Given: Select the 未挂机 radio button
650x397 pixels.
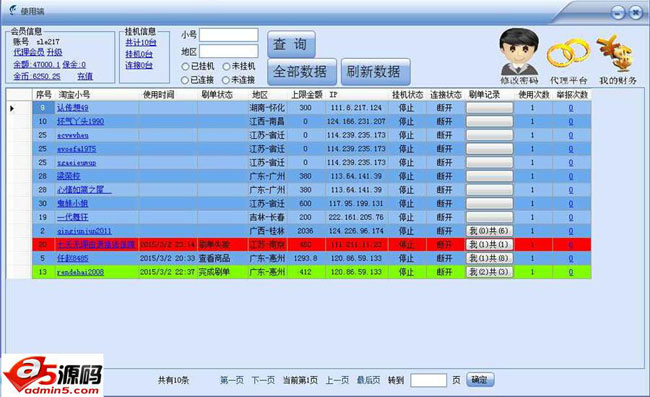Looking at the screenshot, I should (x=226, y=66).
